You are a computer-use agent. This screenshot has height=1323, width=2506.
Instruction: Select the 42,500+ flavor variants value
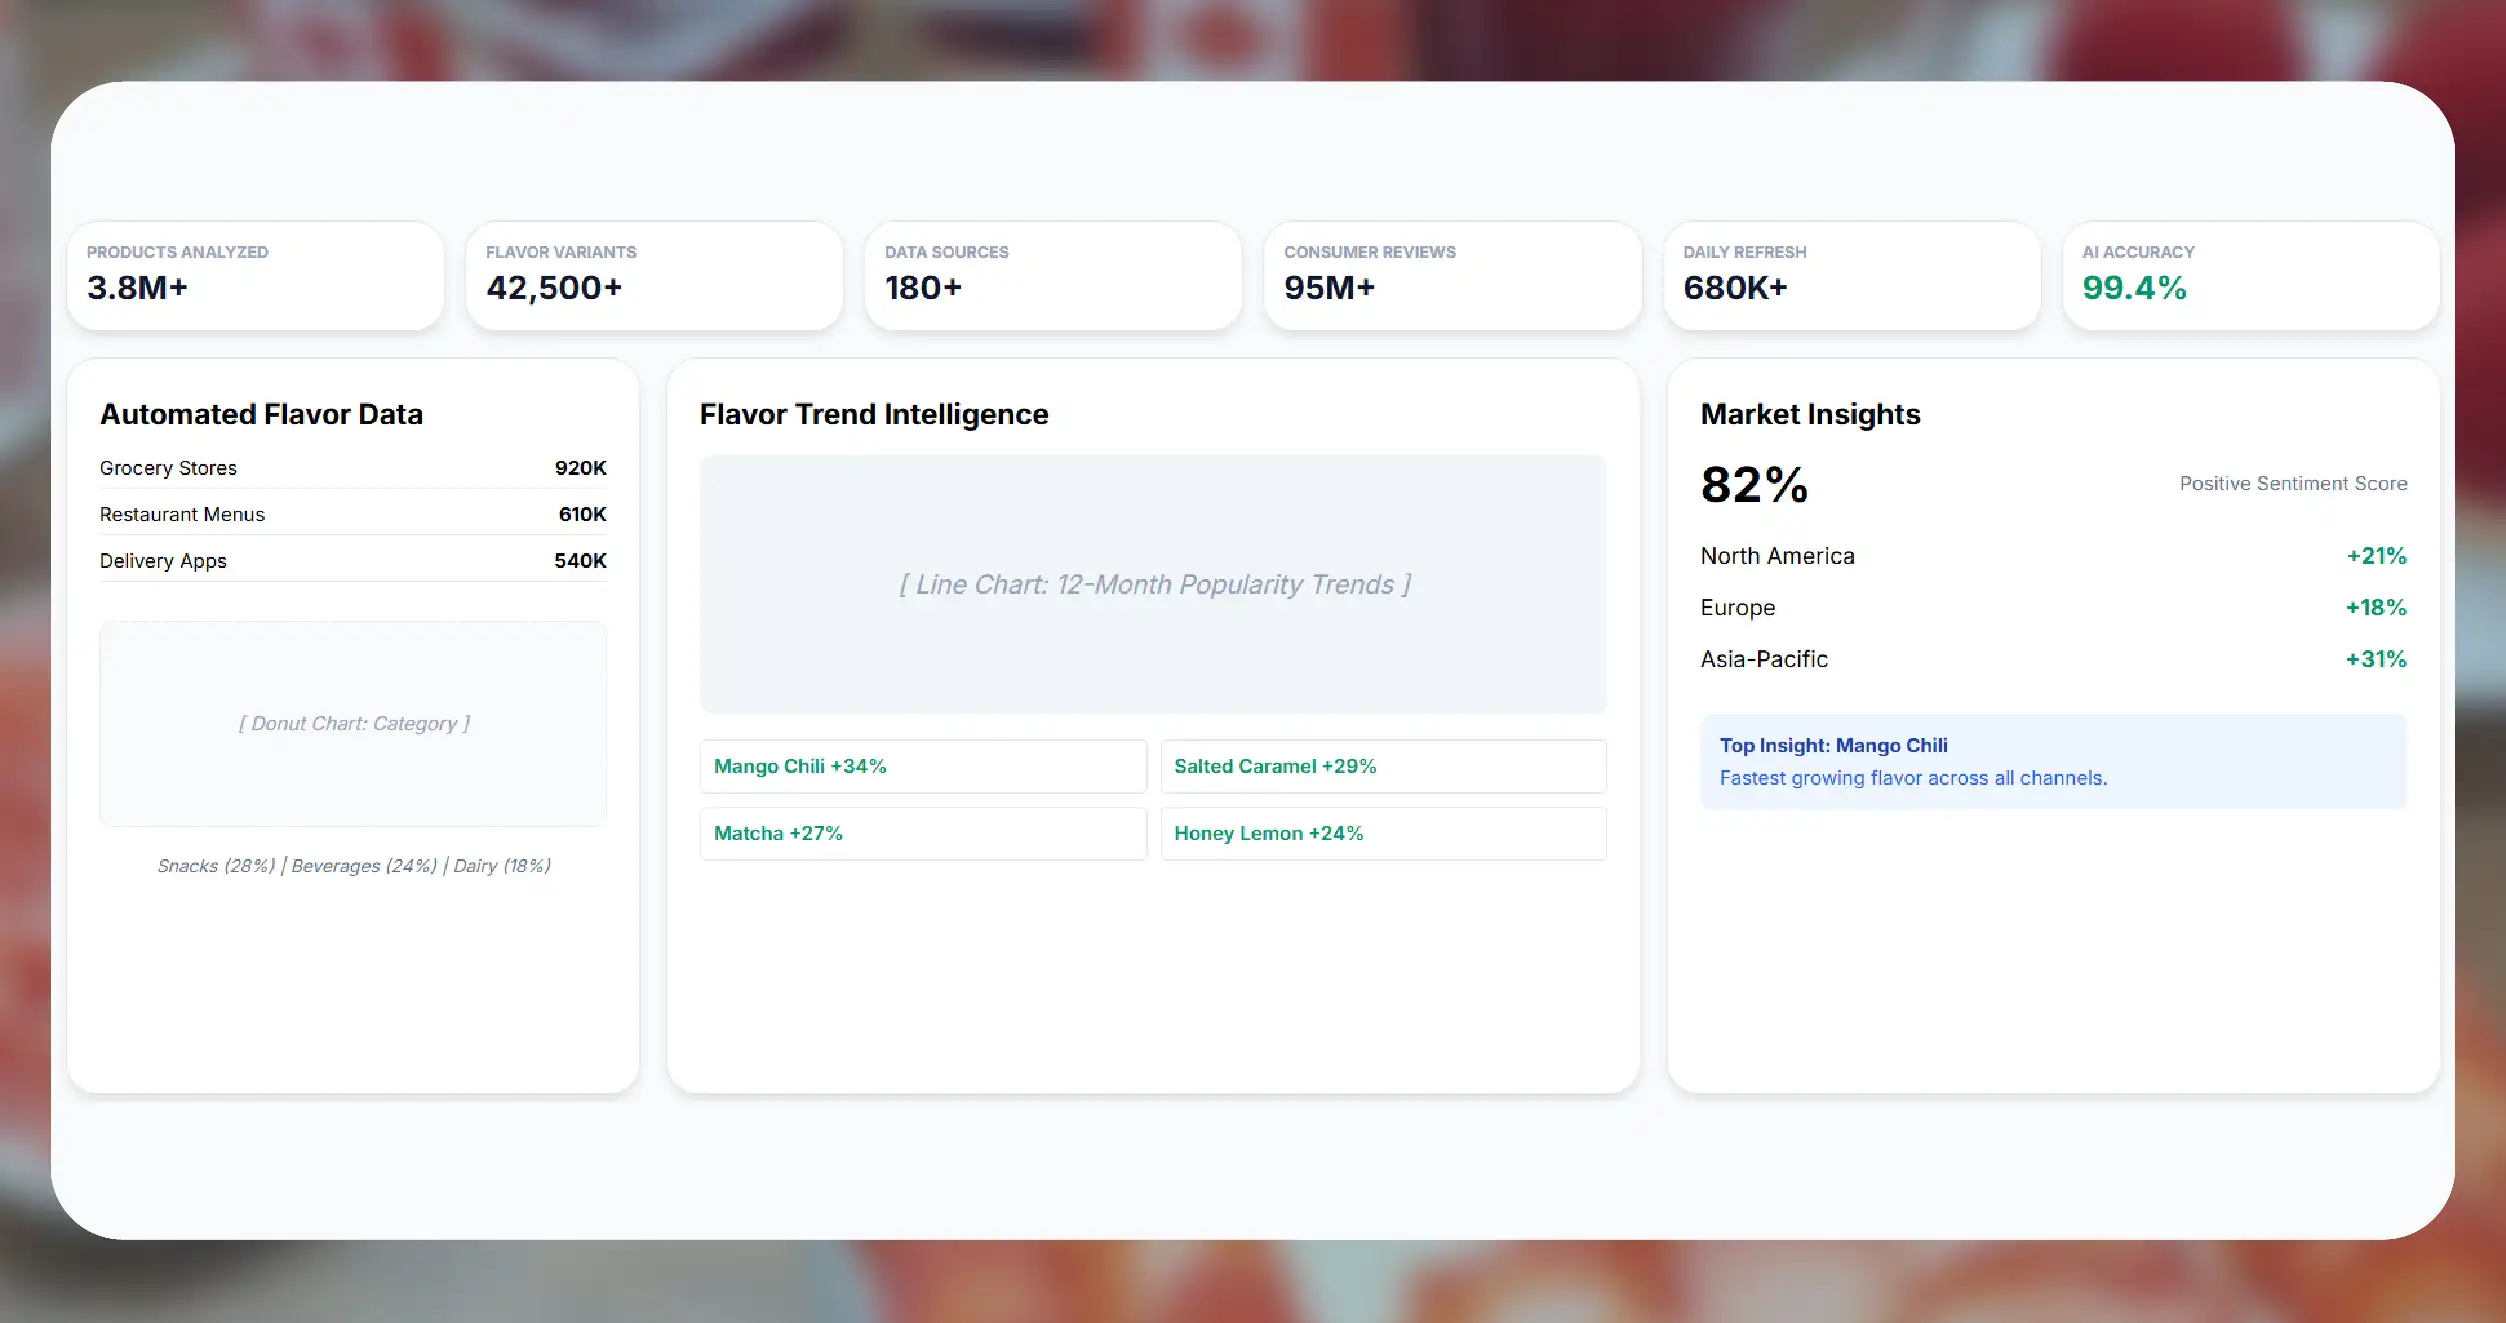[x=554, y=288]
